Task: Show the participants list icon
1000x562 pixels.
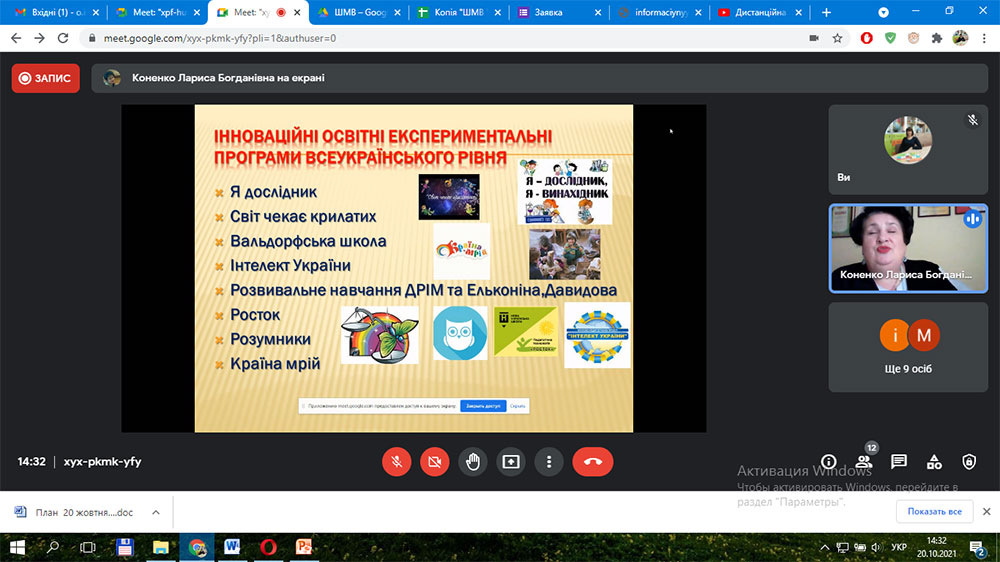Action: pos(864,462)
